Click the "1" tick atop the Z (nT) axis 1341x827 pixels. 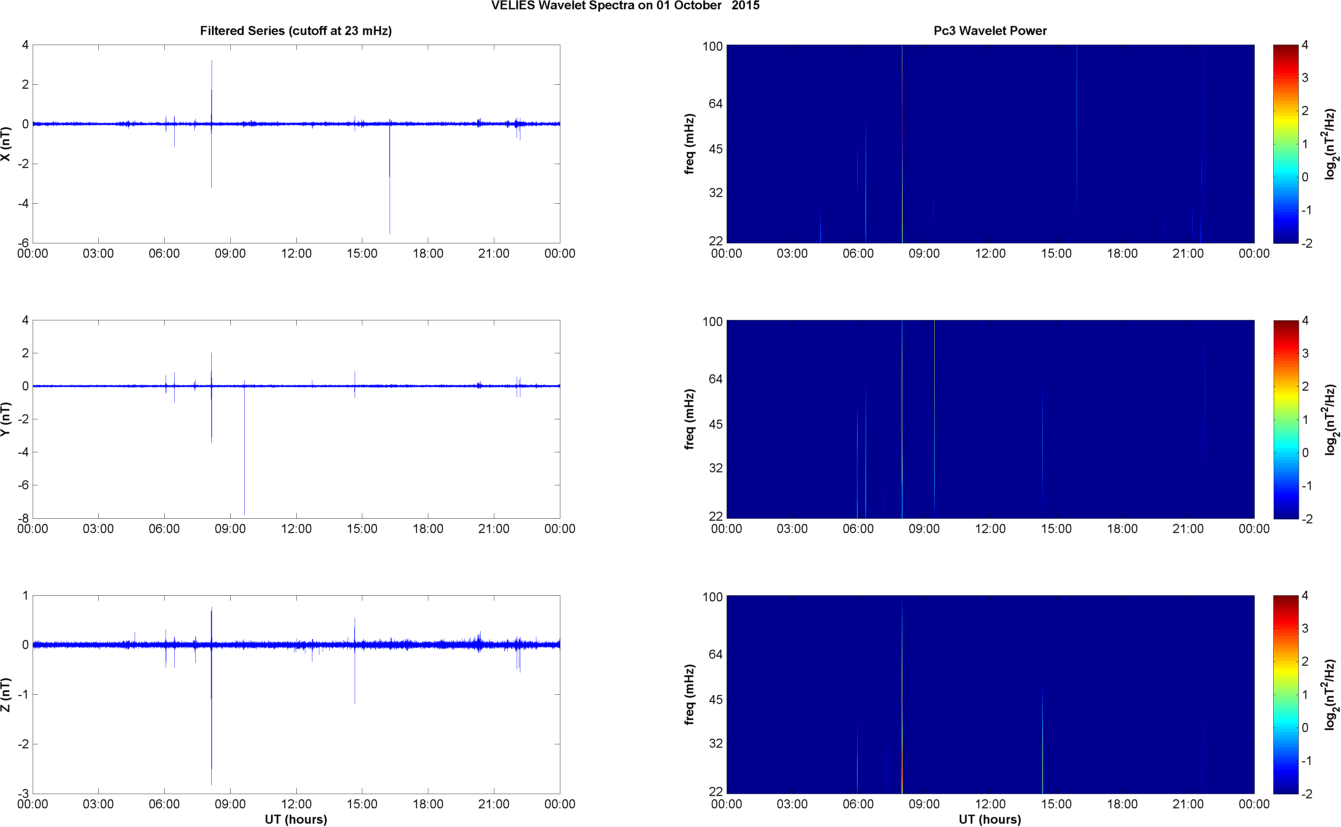24,597
